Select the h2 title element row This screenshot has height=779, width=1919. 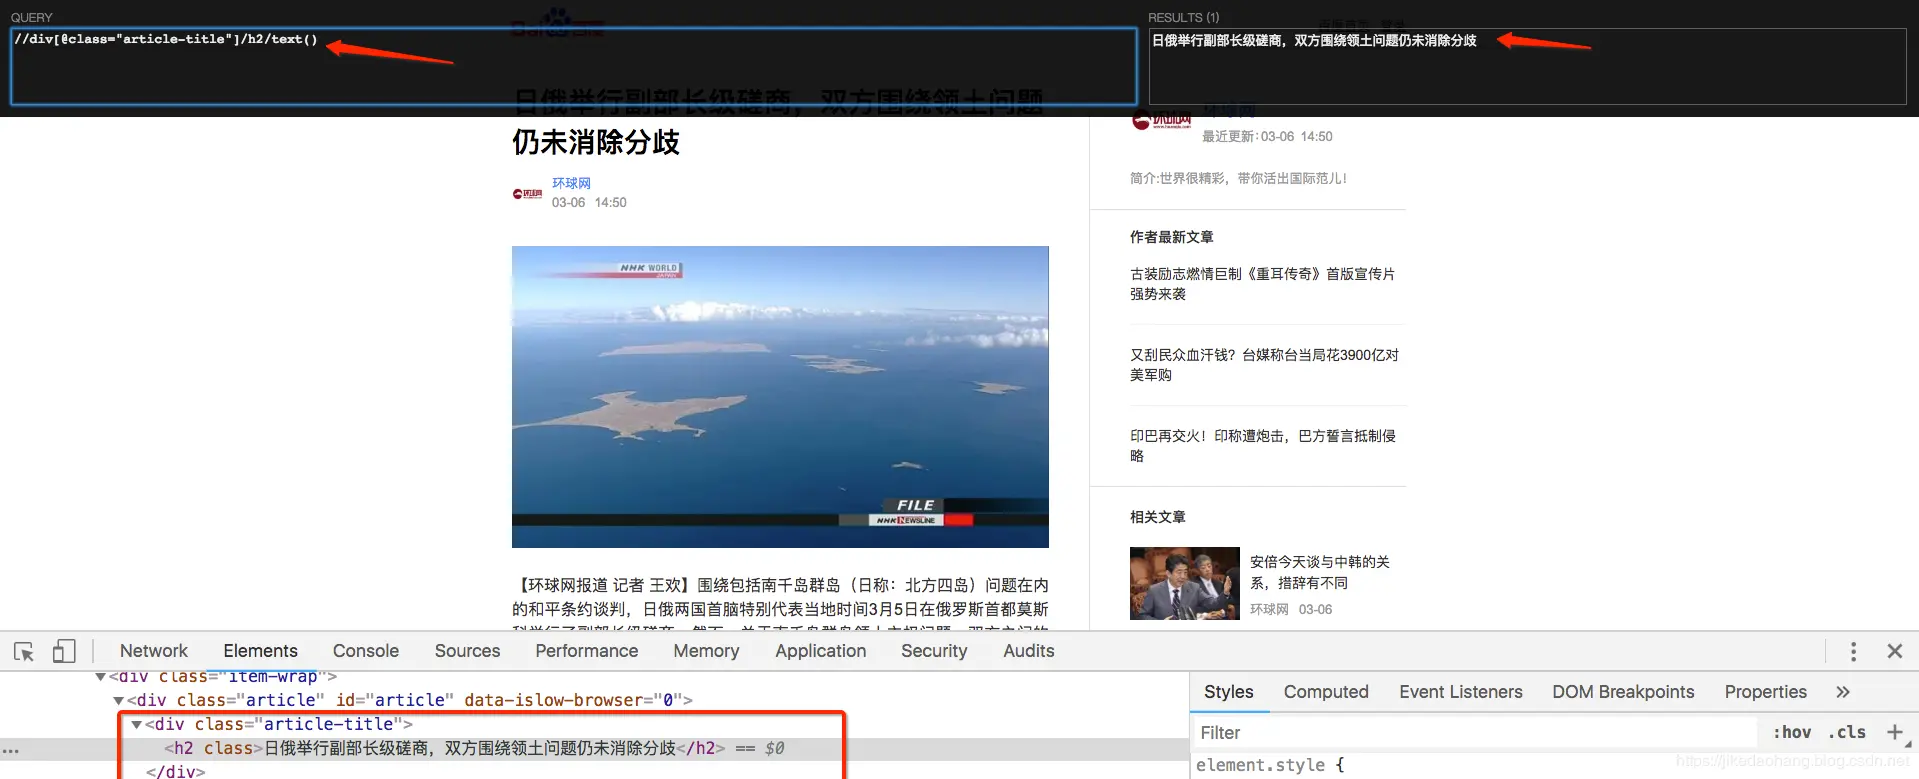595,748
